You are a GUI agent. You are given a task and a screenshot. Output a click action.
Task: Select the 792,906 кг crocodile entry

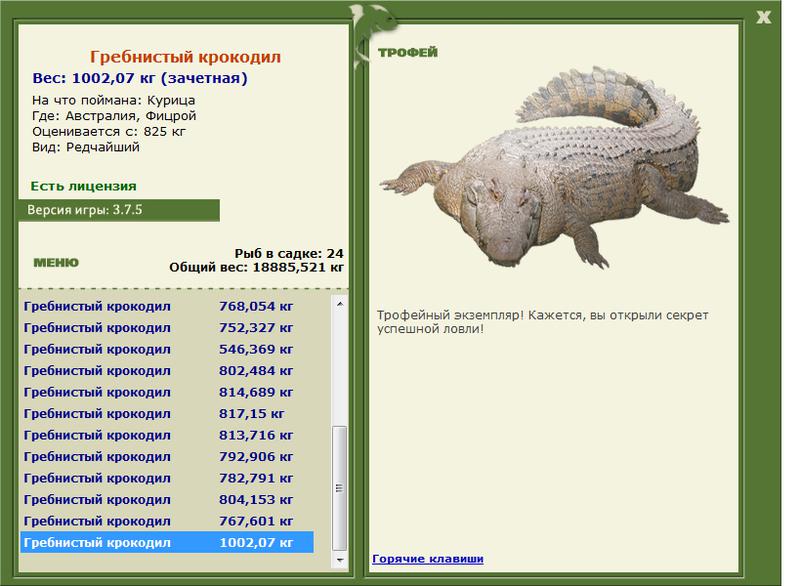point(167,456)
